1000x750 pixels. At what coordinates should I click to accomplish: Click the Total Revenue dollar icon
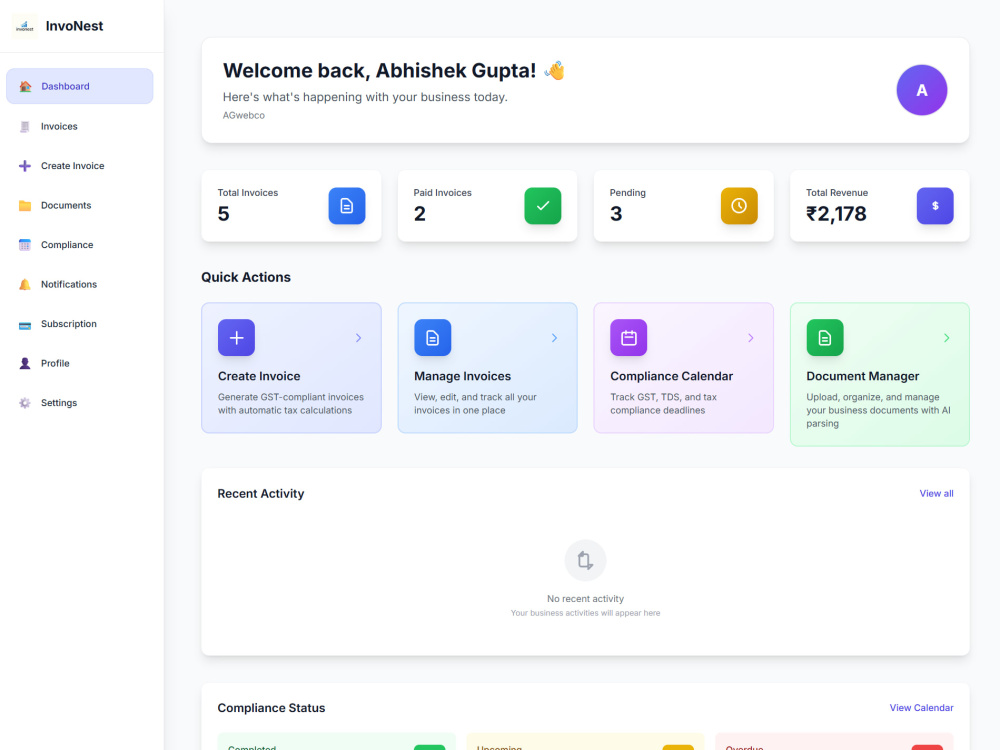(935, 206)
